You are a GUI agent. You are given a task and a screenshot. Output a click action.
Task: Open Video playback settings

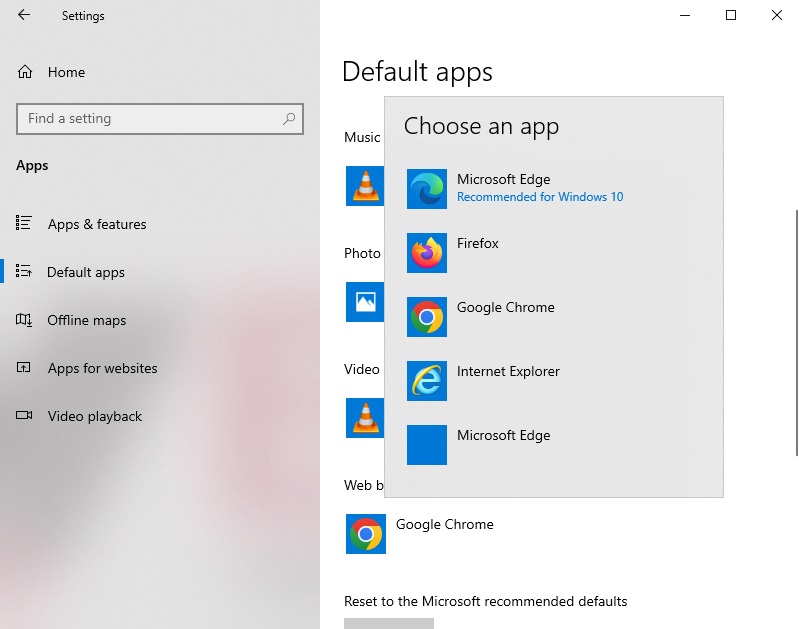point(95,416)
